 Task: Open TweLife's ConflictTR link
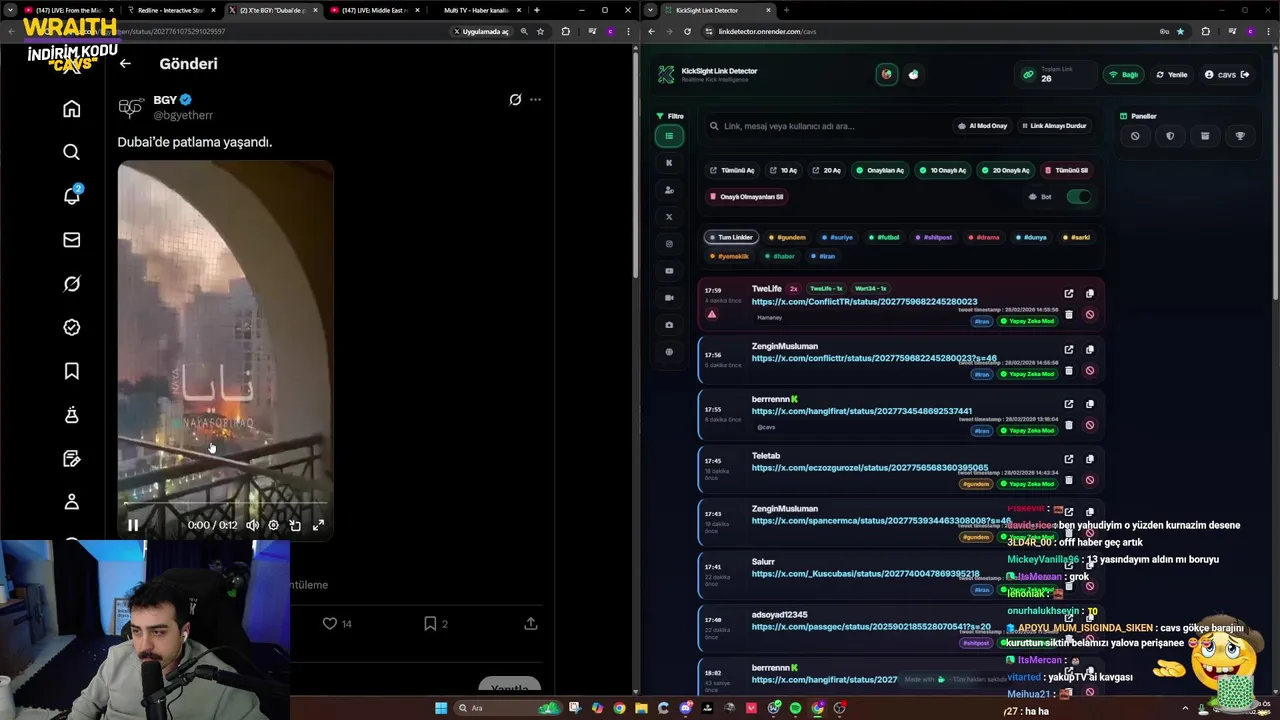click(x=864, y=302)
